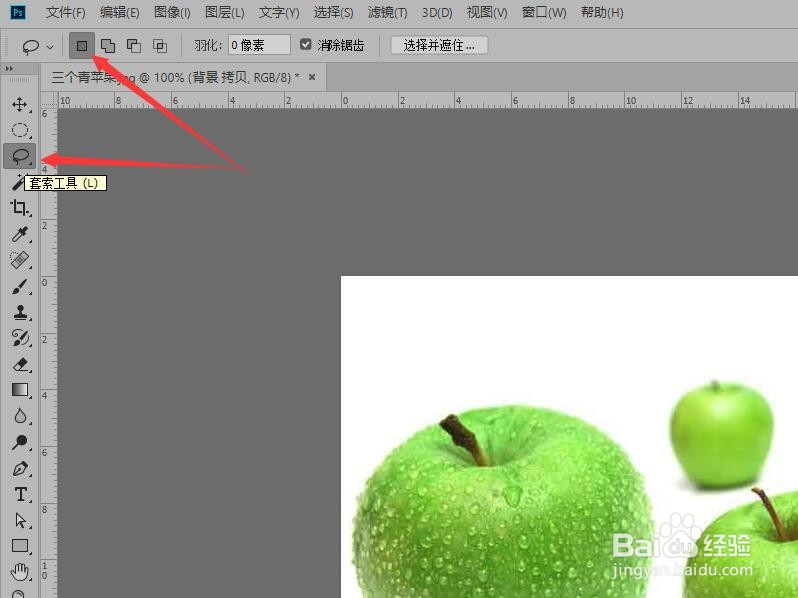
Task: Choose New Selection mode button
Action: 81,46
